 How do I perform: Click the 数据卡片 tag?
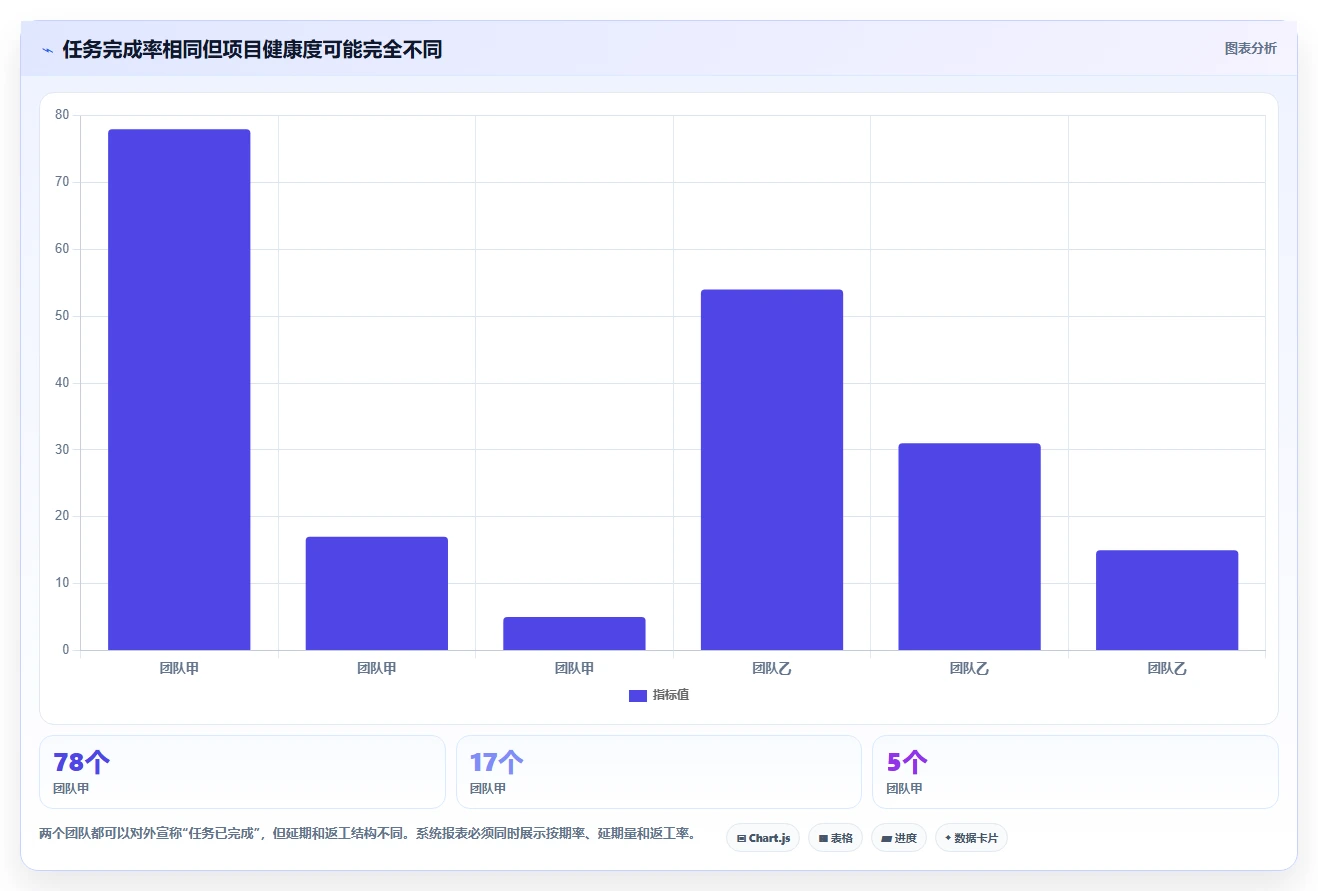(971, 838)
